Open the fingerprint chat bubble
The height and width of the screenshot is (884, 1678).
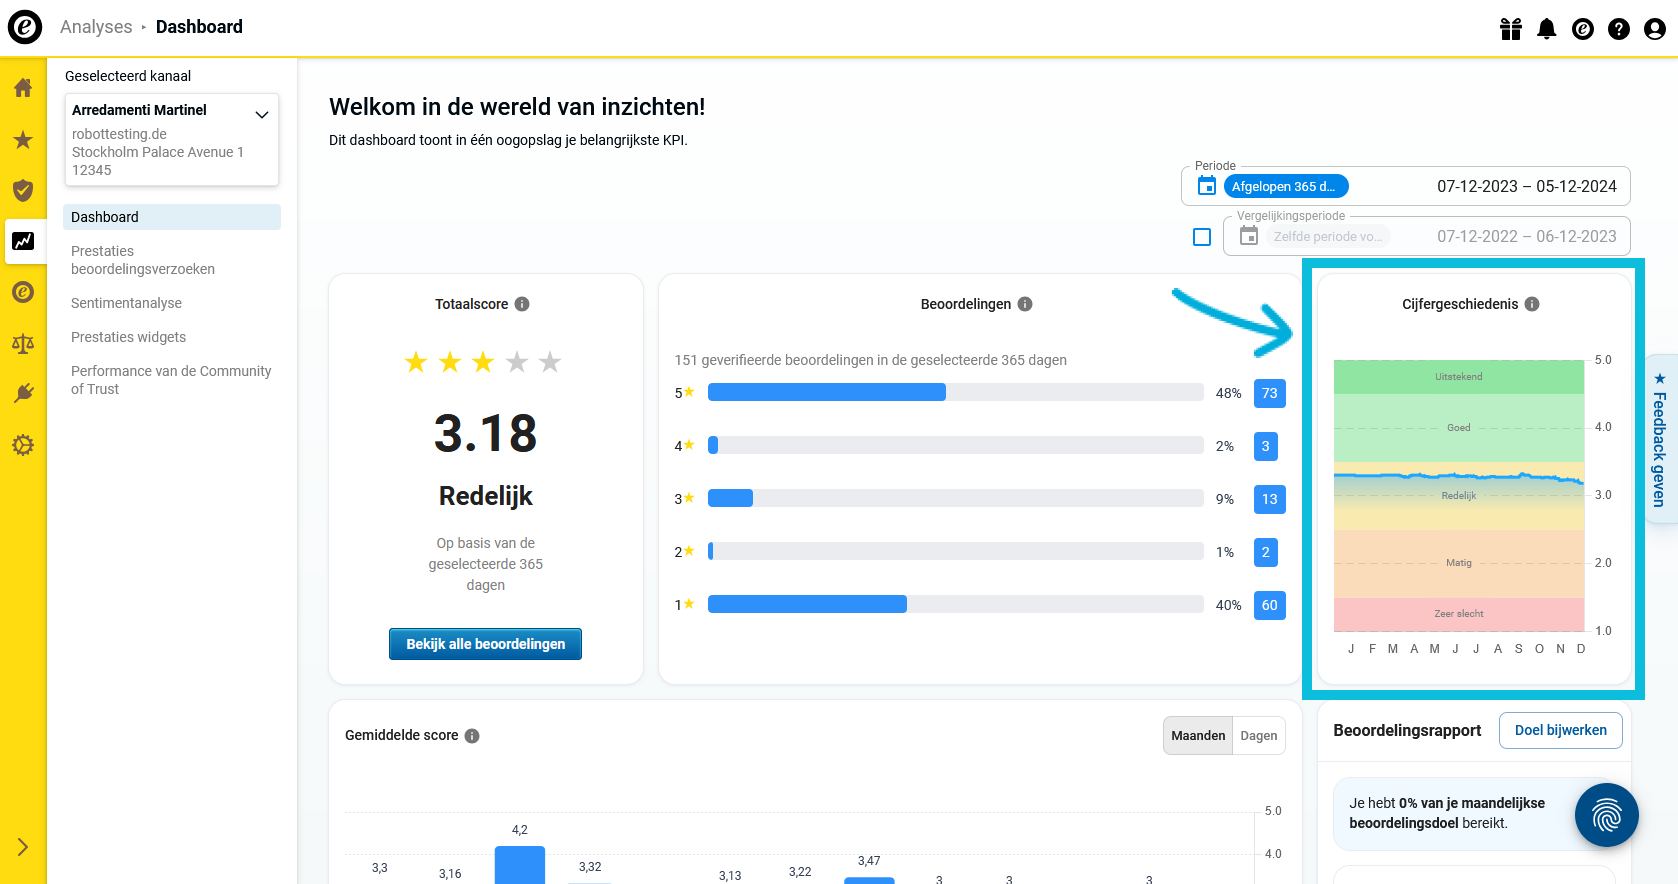(x=1606, y=815)
